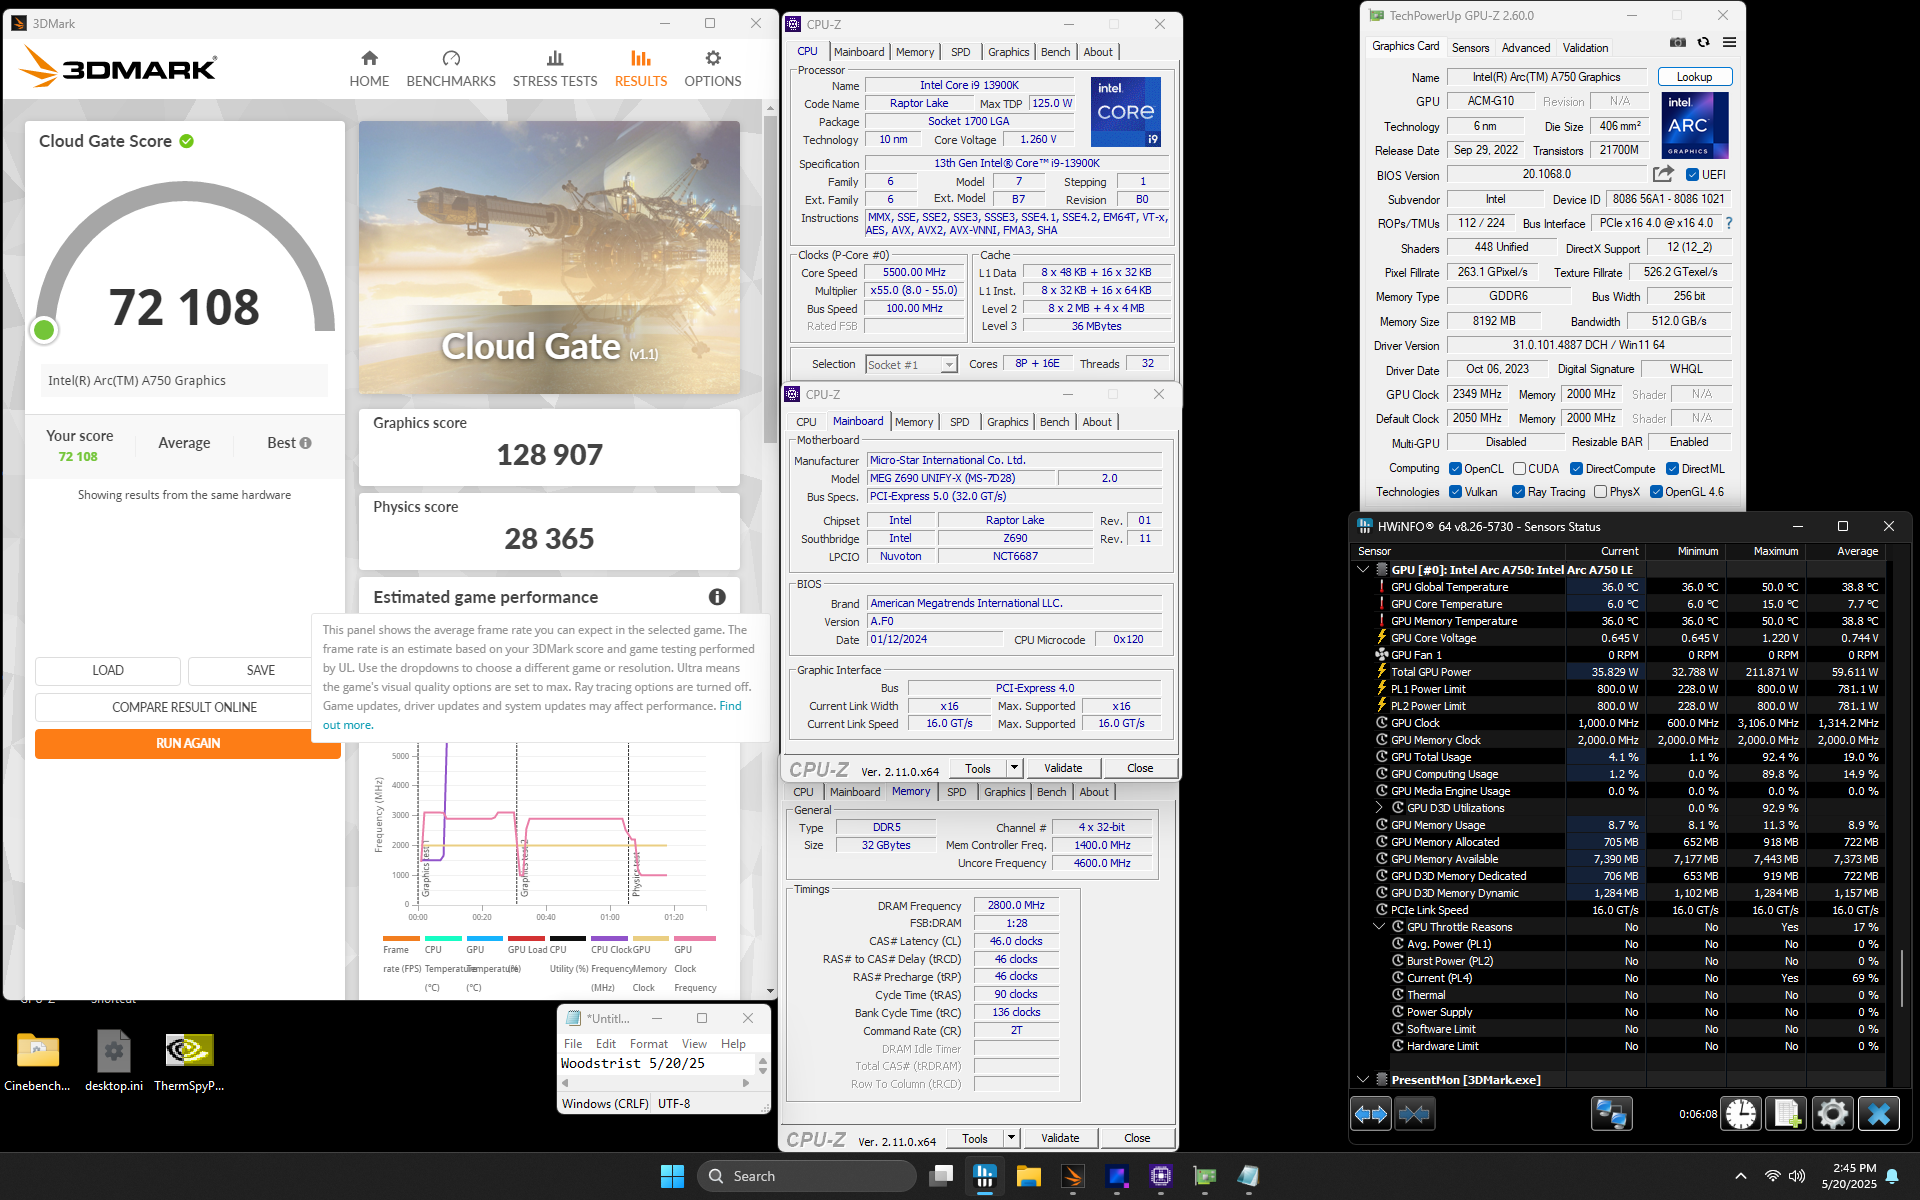Viewport: 1920px width, 1200px height.
Task: Toggle the Vulkan checkbox
Action: [x=1455, y=492]
